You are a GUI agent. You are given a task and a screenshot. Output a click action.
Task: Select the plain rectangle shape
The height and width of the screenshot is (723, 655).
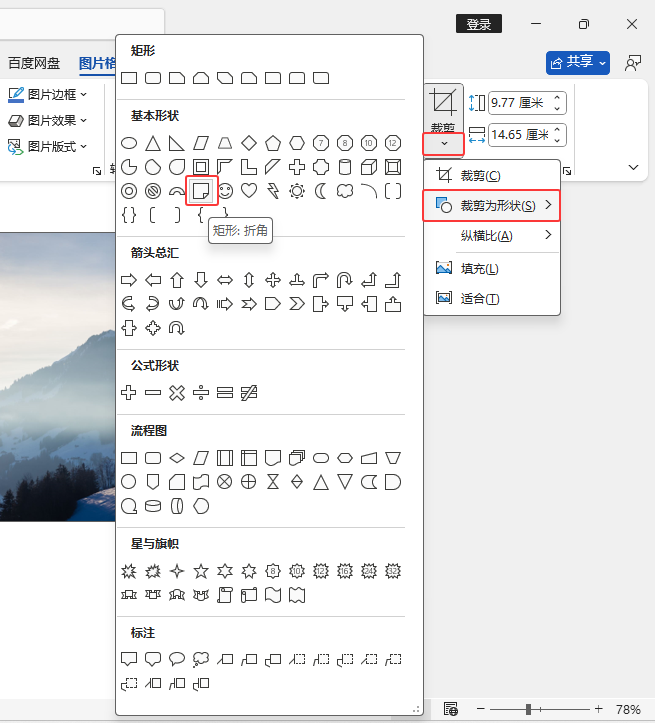129,78
